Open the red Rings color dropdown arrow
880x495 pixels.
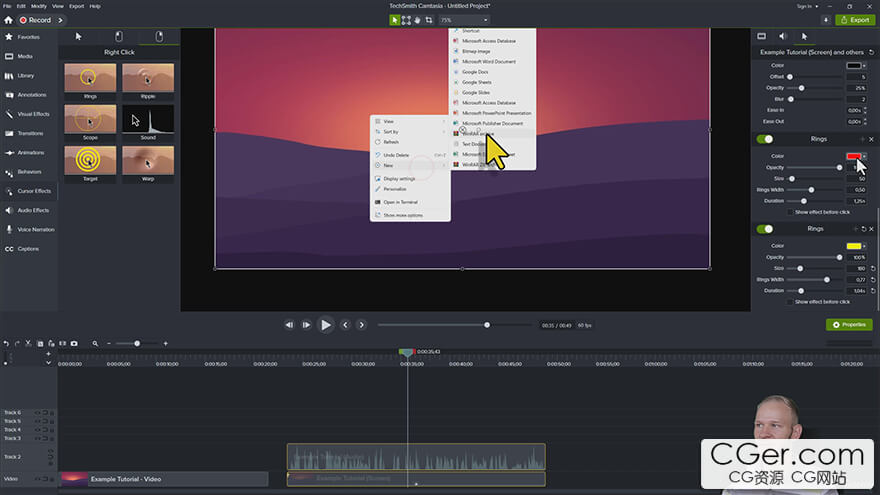click(x=864, y=156)
